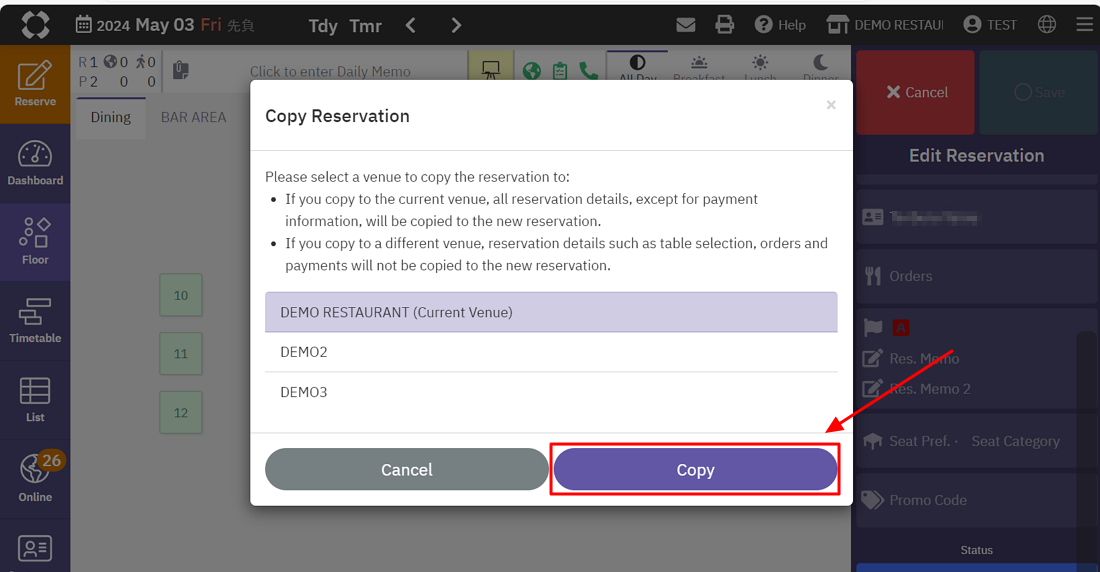Close the dialog with X icon

[830, 105]
